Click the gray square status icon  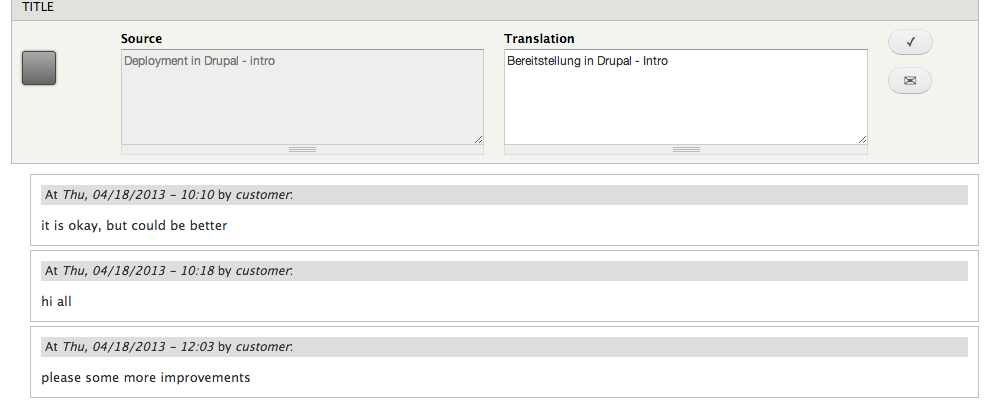tap(39, 68)
